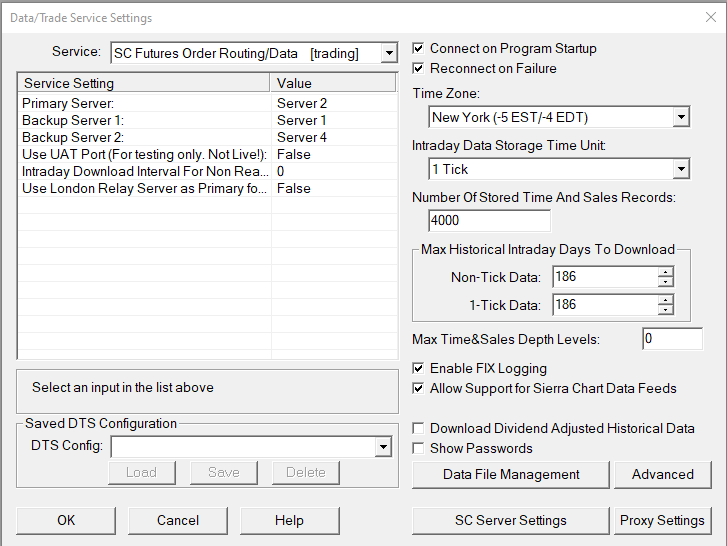
Task: Select the Backup Server 1 row
Action: (208, 120)
